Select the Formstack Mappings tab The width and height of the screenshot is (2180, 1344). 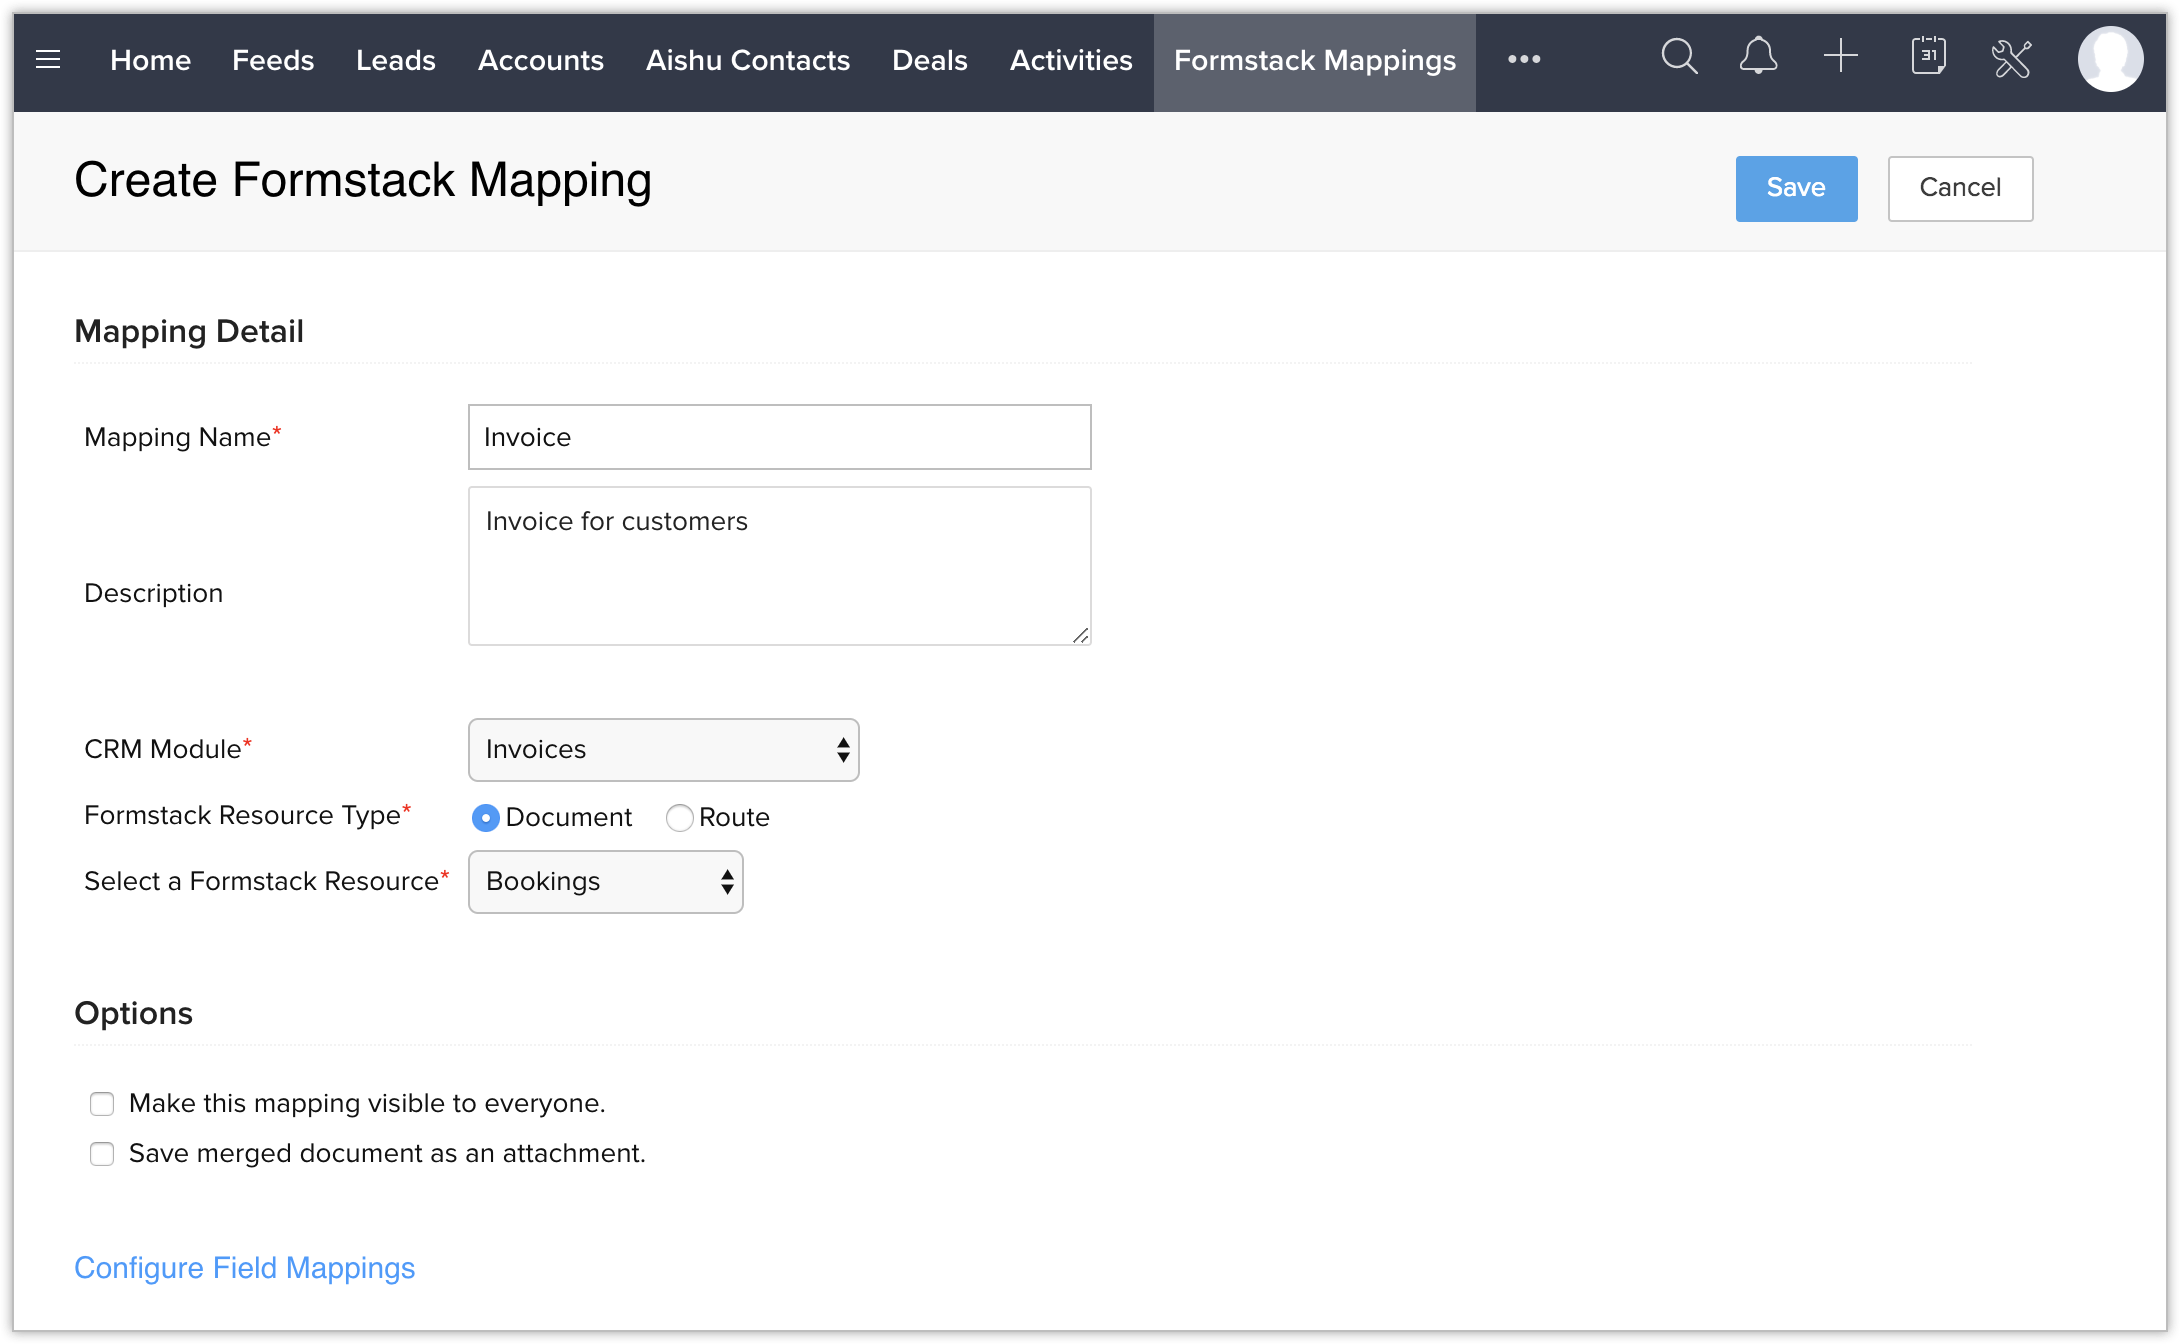tap(1315, 62)
